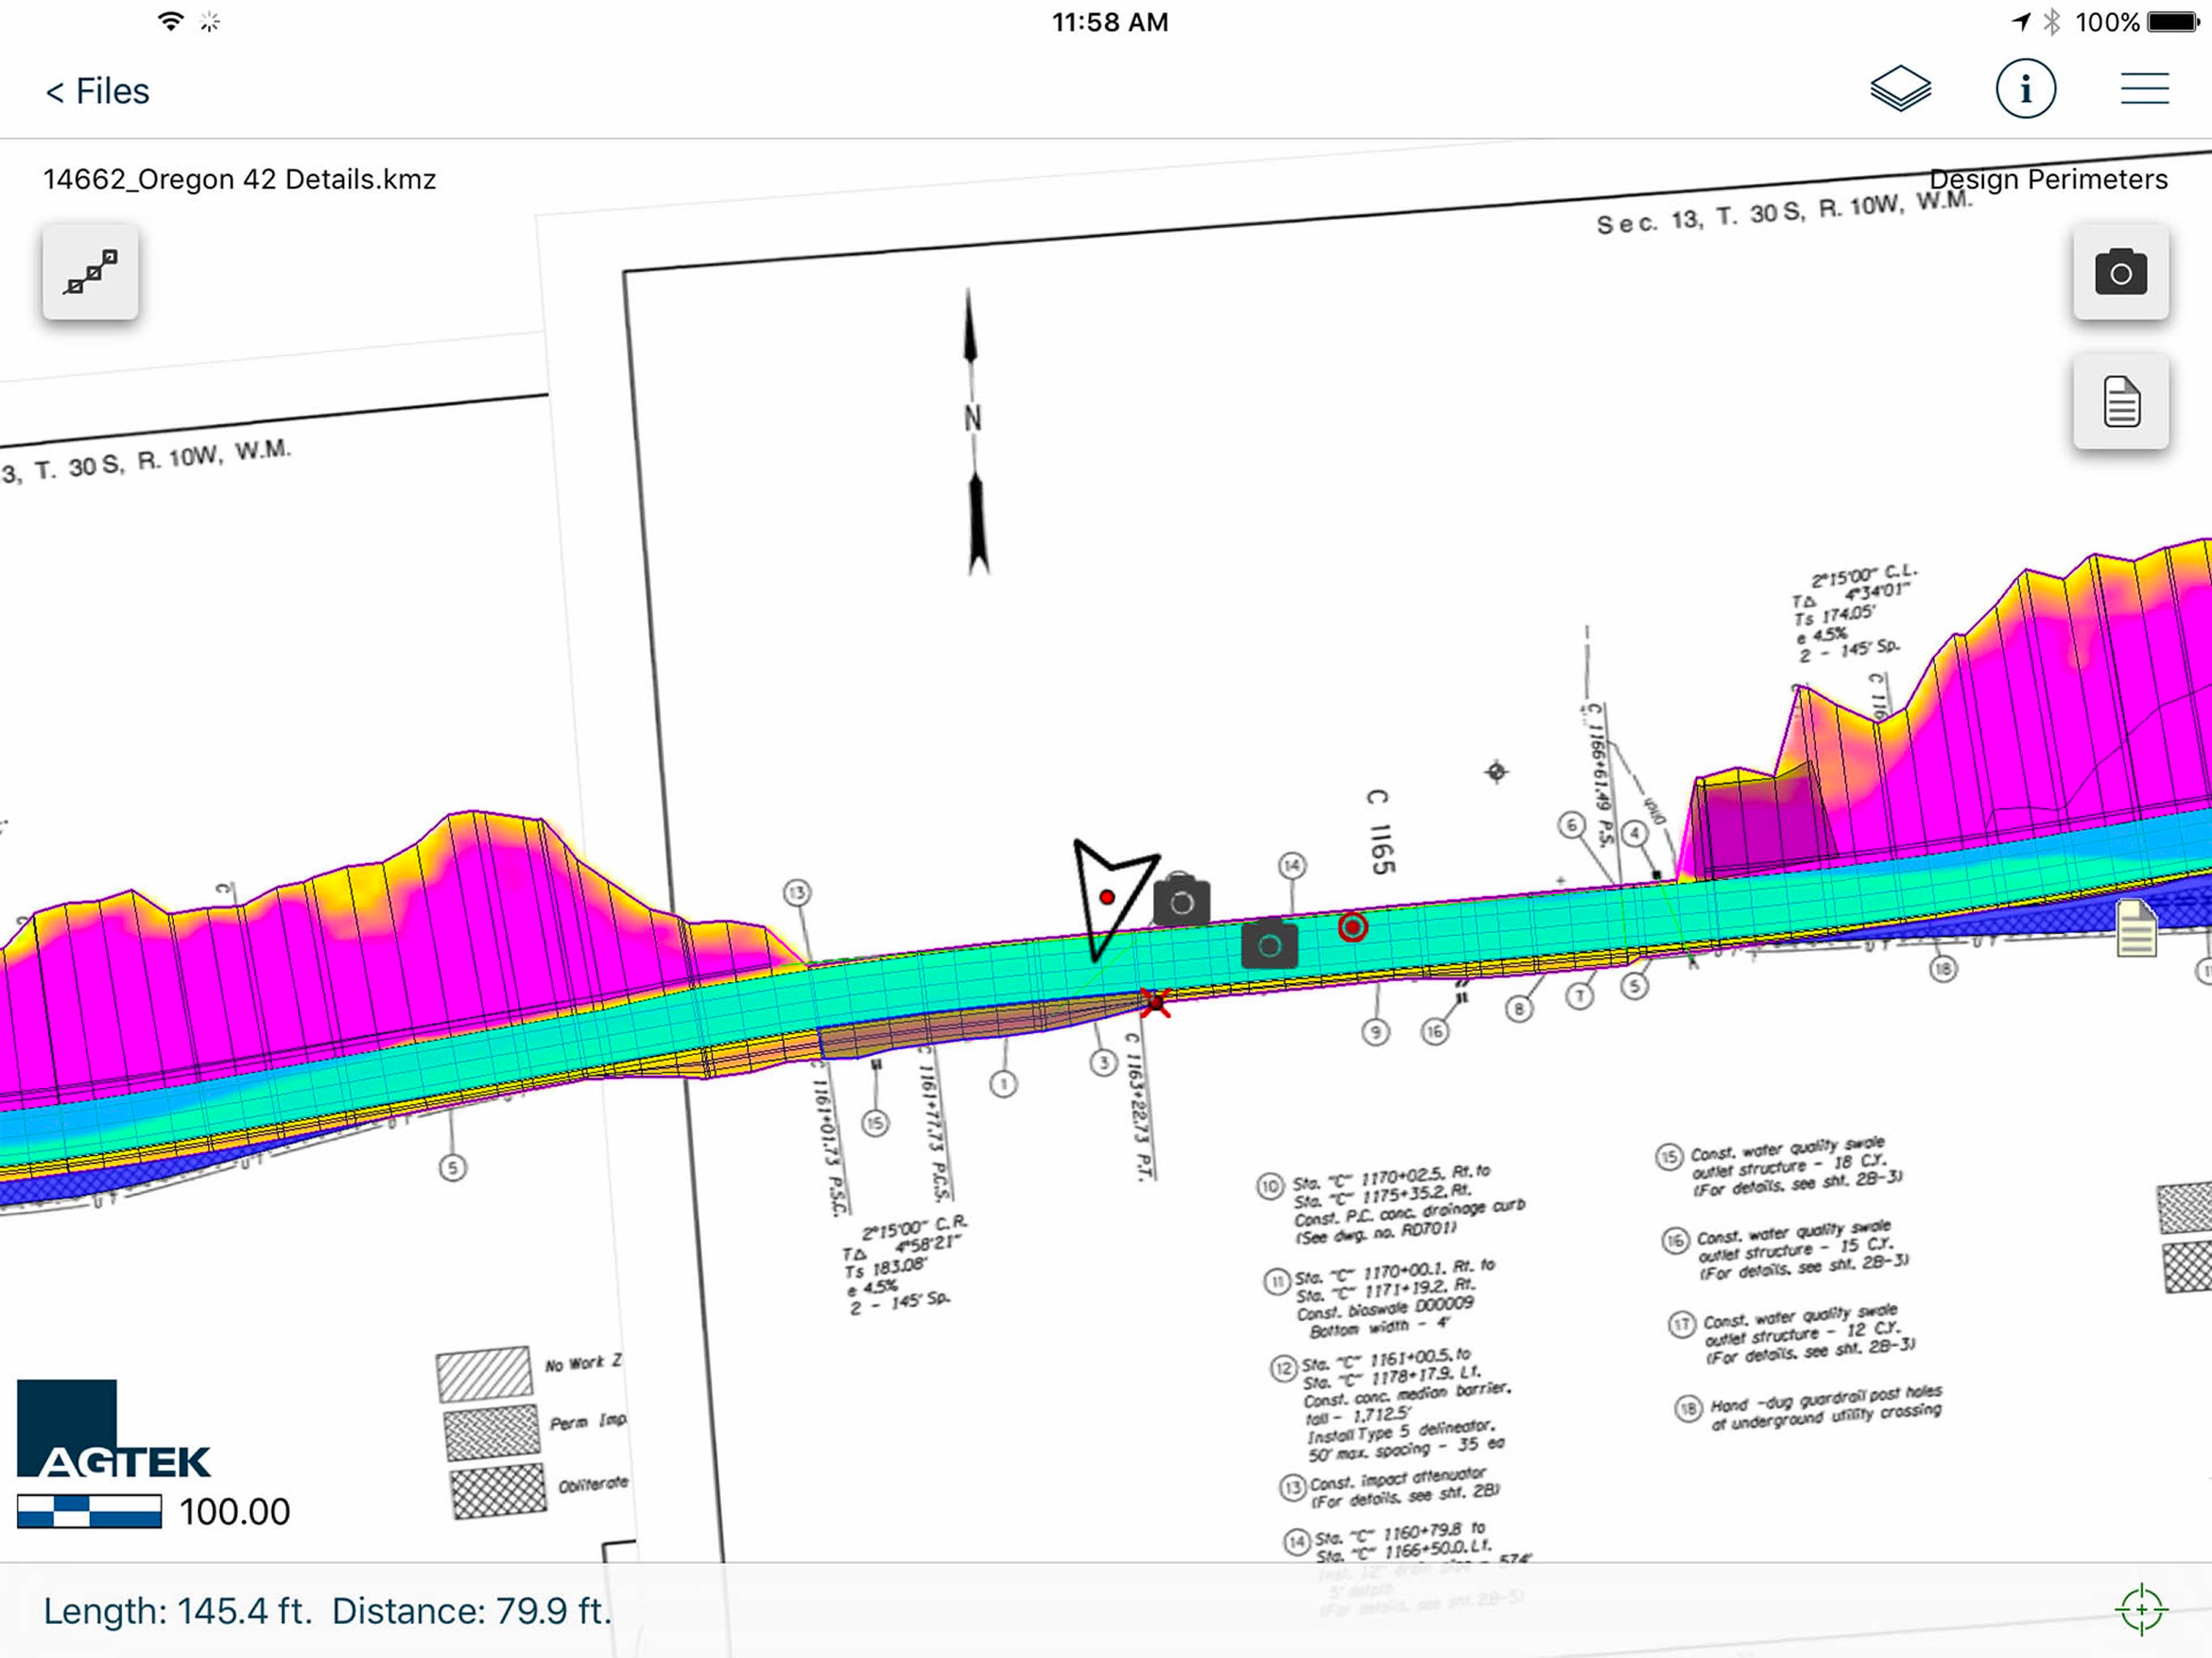
Task: Select the polyline measure tool button
Action: [91, 272]
